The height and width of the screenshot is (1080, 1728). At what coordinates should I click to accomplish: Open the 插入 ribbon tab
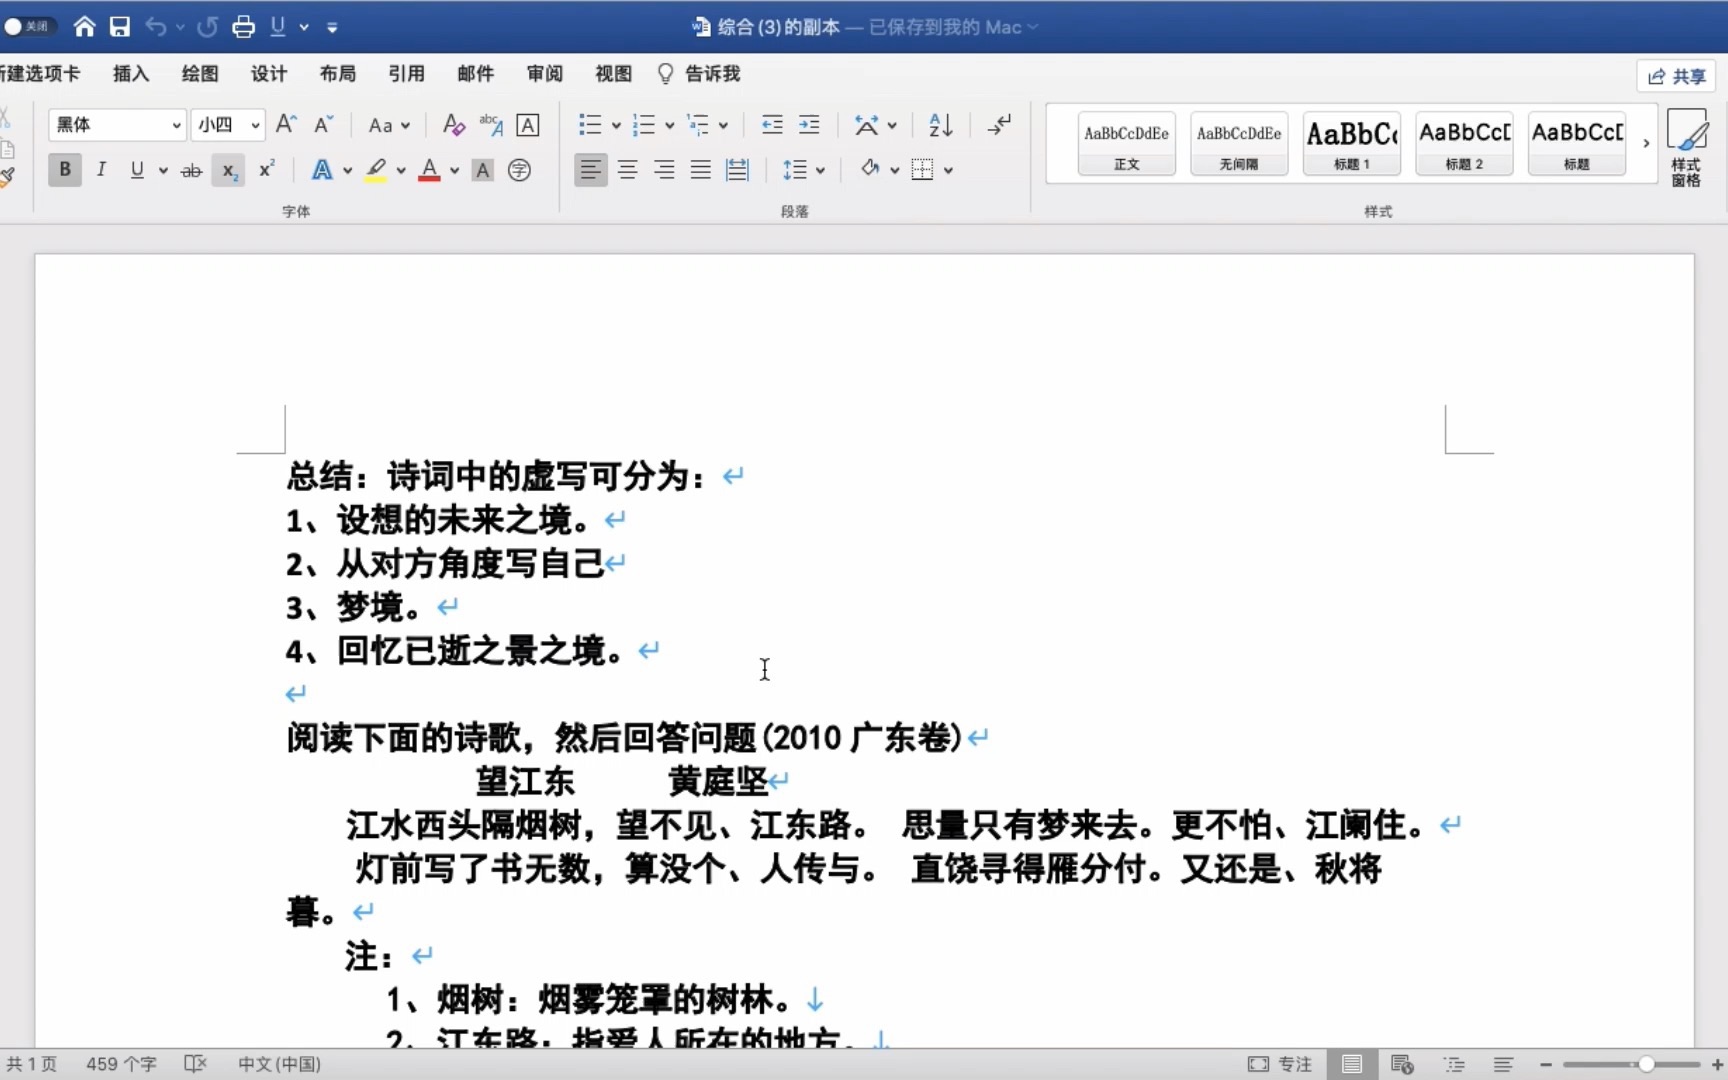pyautogui.click(x=131, y=73)
